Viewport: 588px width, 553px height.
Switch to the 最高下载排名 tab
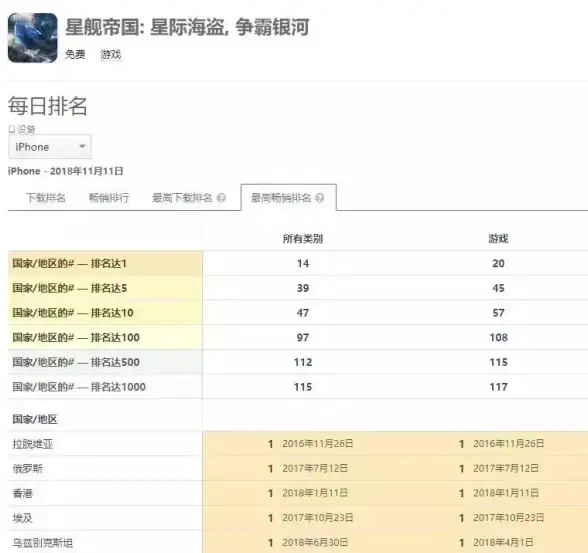pos(182,198)
